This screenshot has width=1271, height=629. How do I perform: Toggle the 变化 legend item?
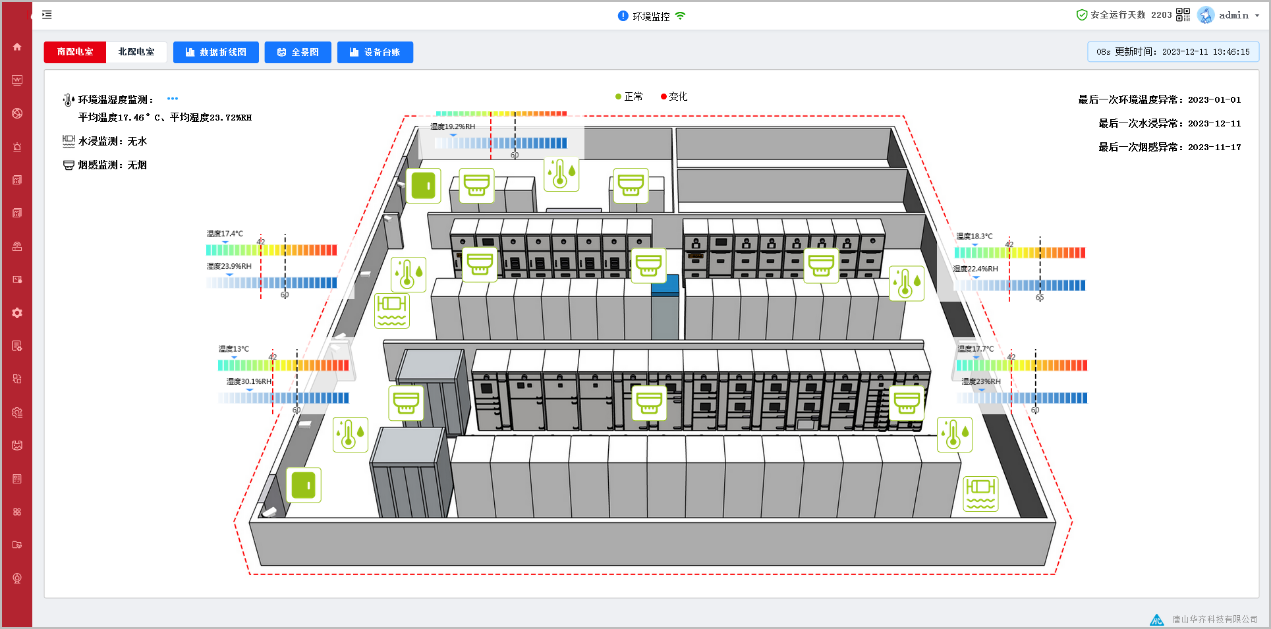[674, 97]
